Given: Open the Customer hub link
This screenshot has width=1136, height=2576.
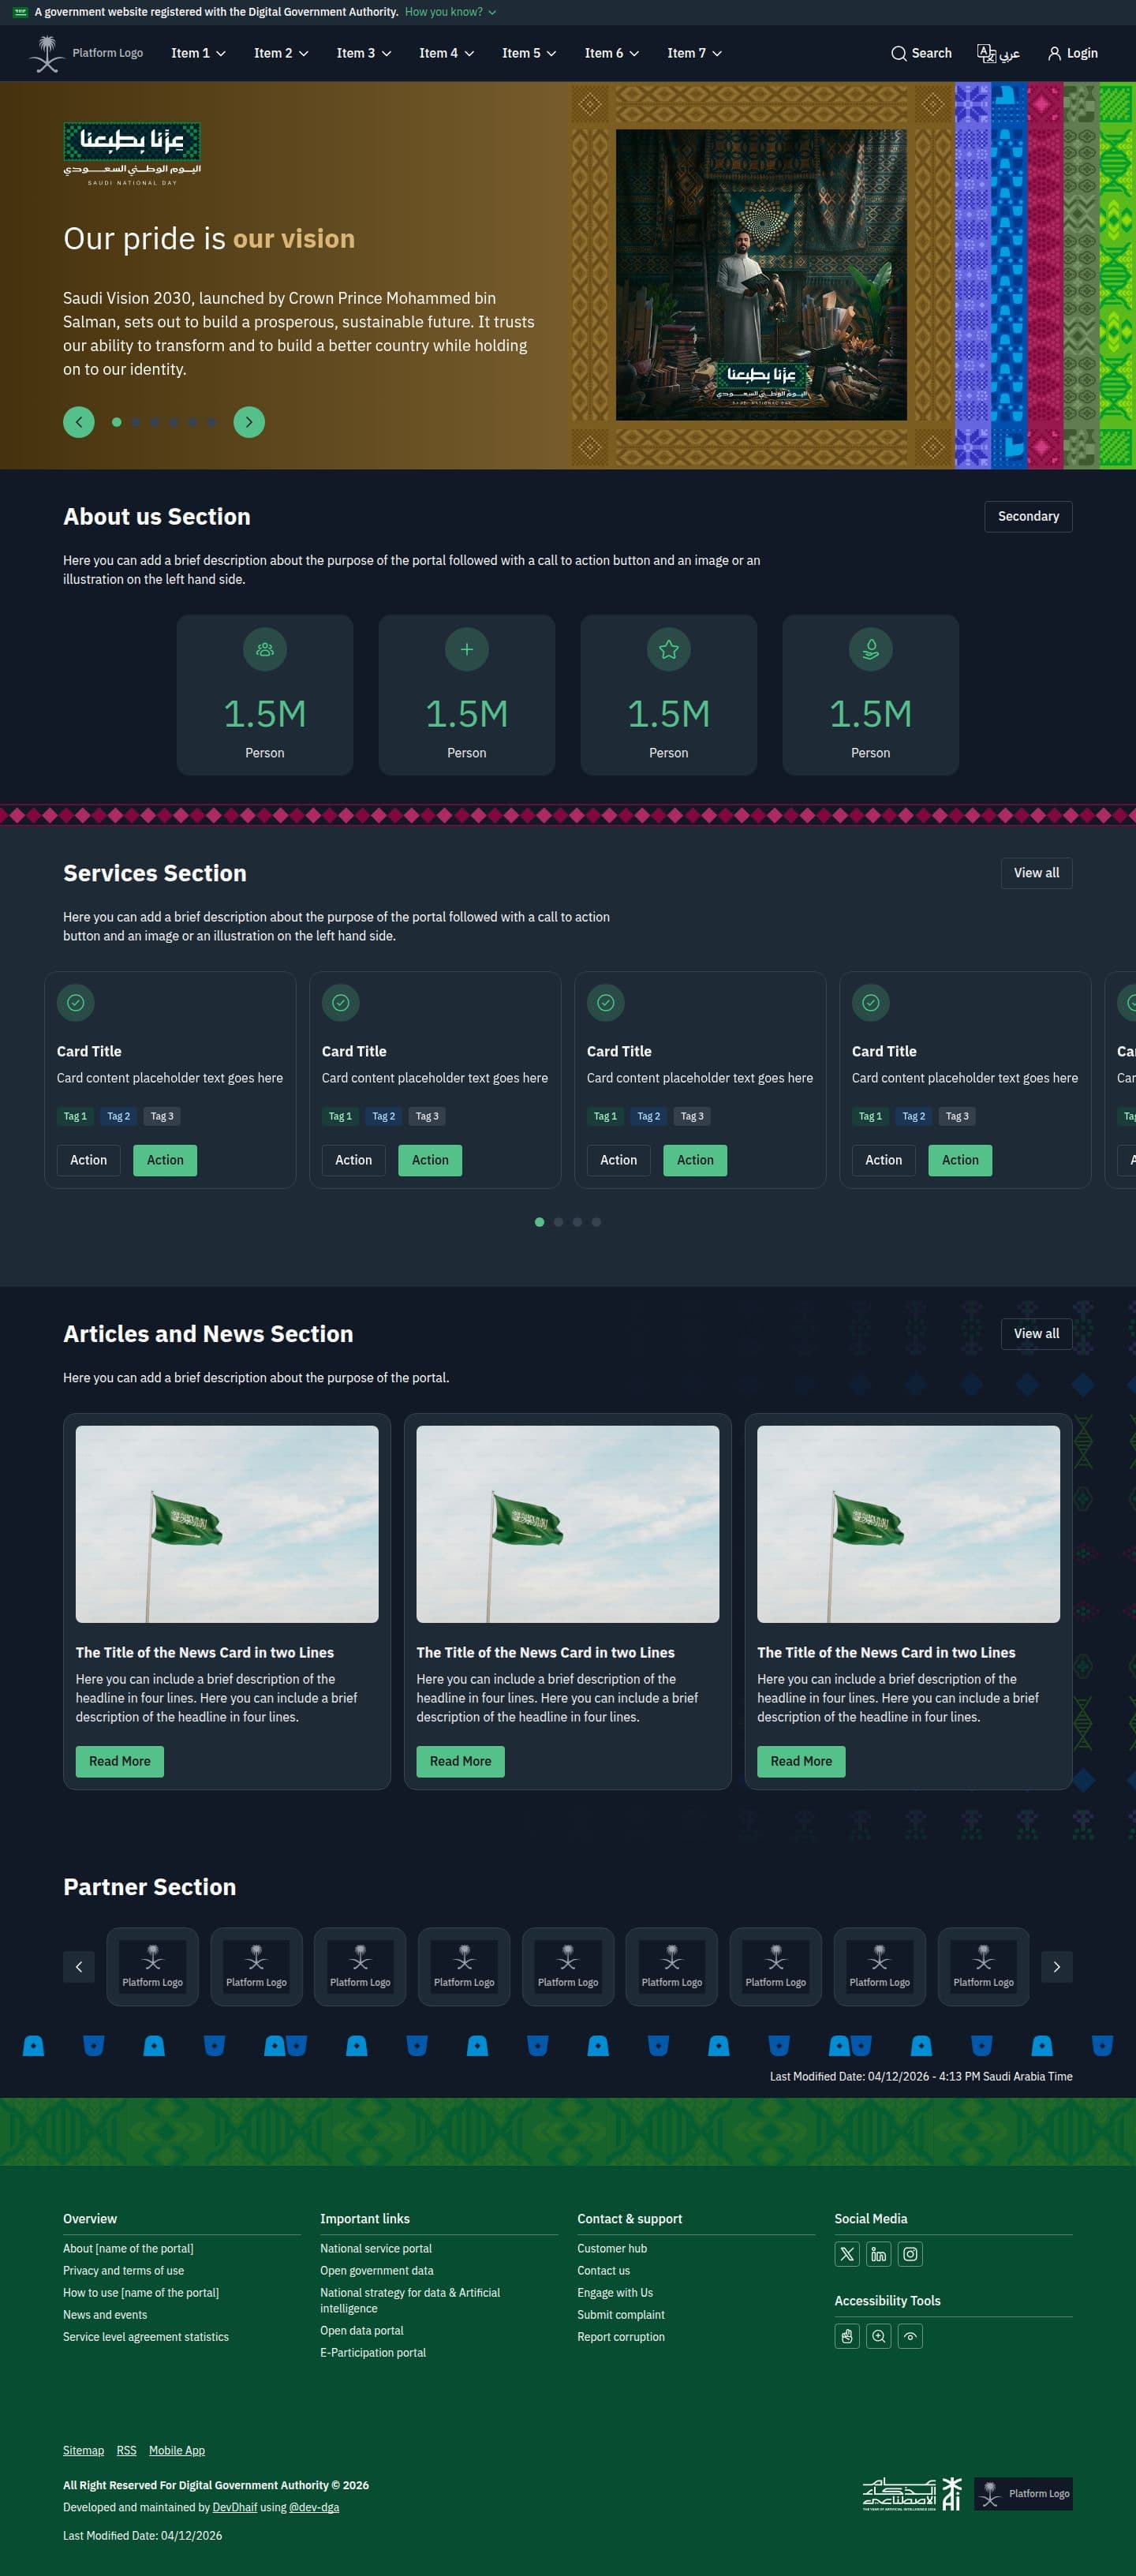Looking at the screenshot, I should (x=612, y=2248).
